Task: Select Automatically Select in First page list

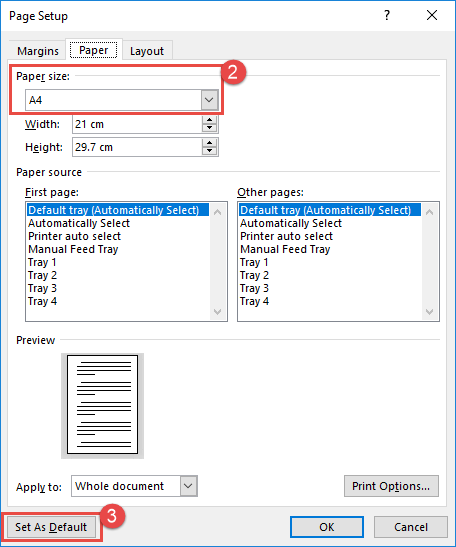Action: [x=118, y=223]
